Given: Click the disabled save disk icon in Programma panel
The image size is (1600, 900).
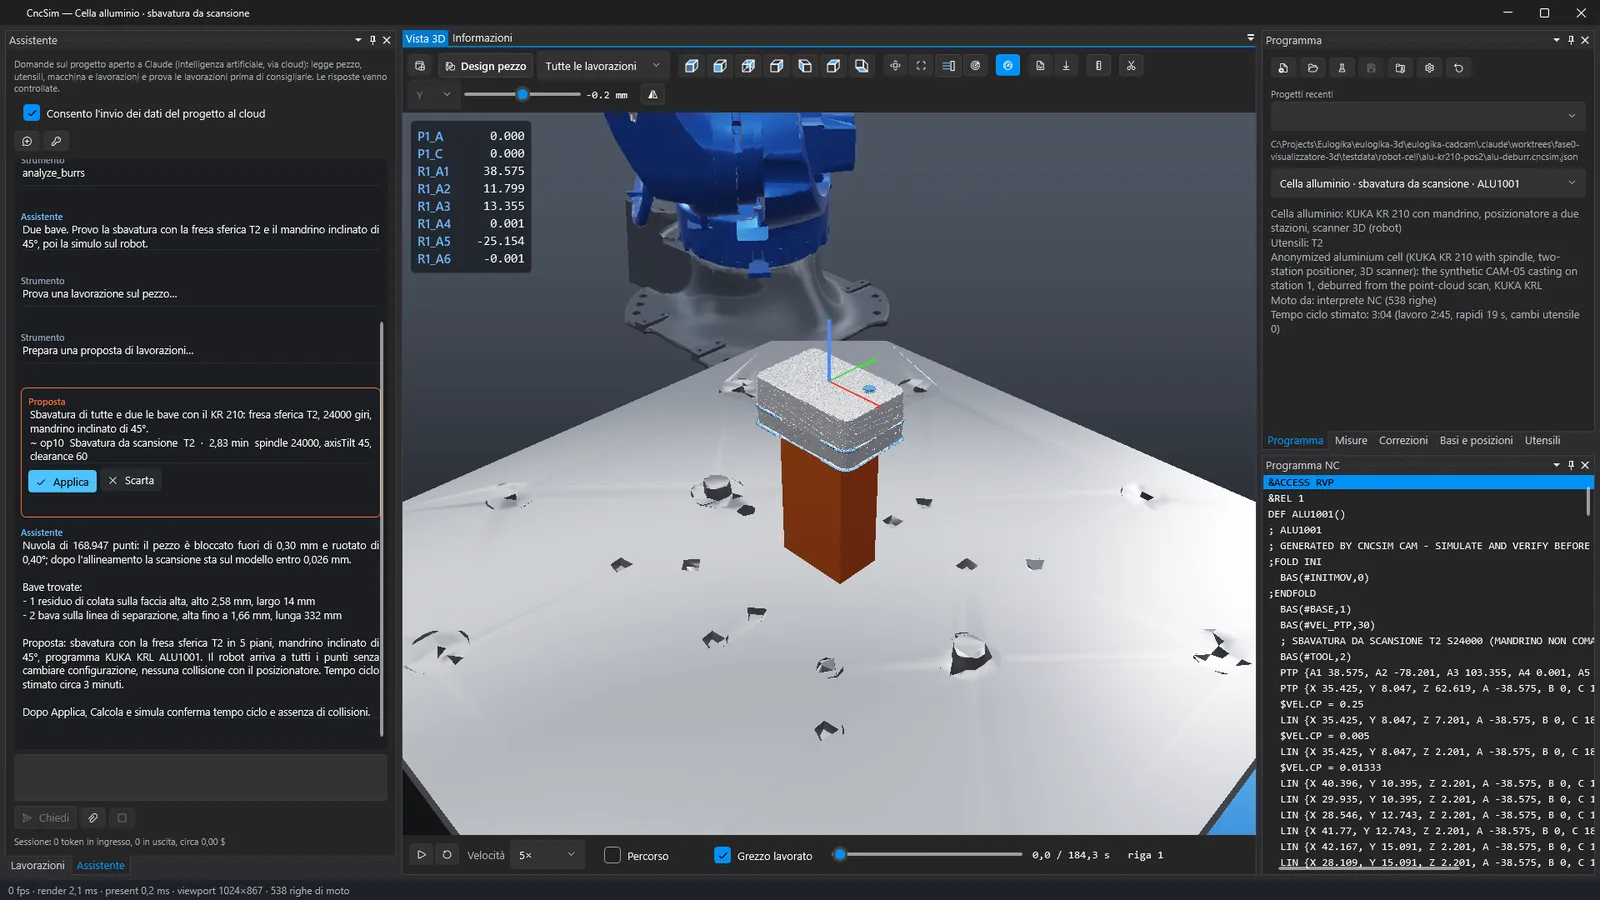Looking at the screenshot, I should click(x=1371, y=68).
